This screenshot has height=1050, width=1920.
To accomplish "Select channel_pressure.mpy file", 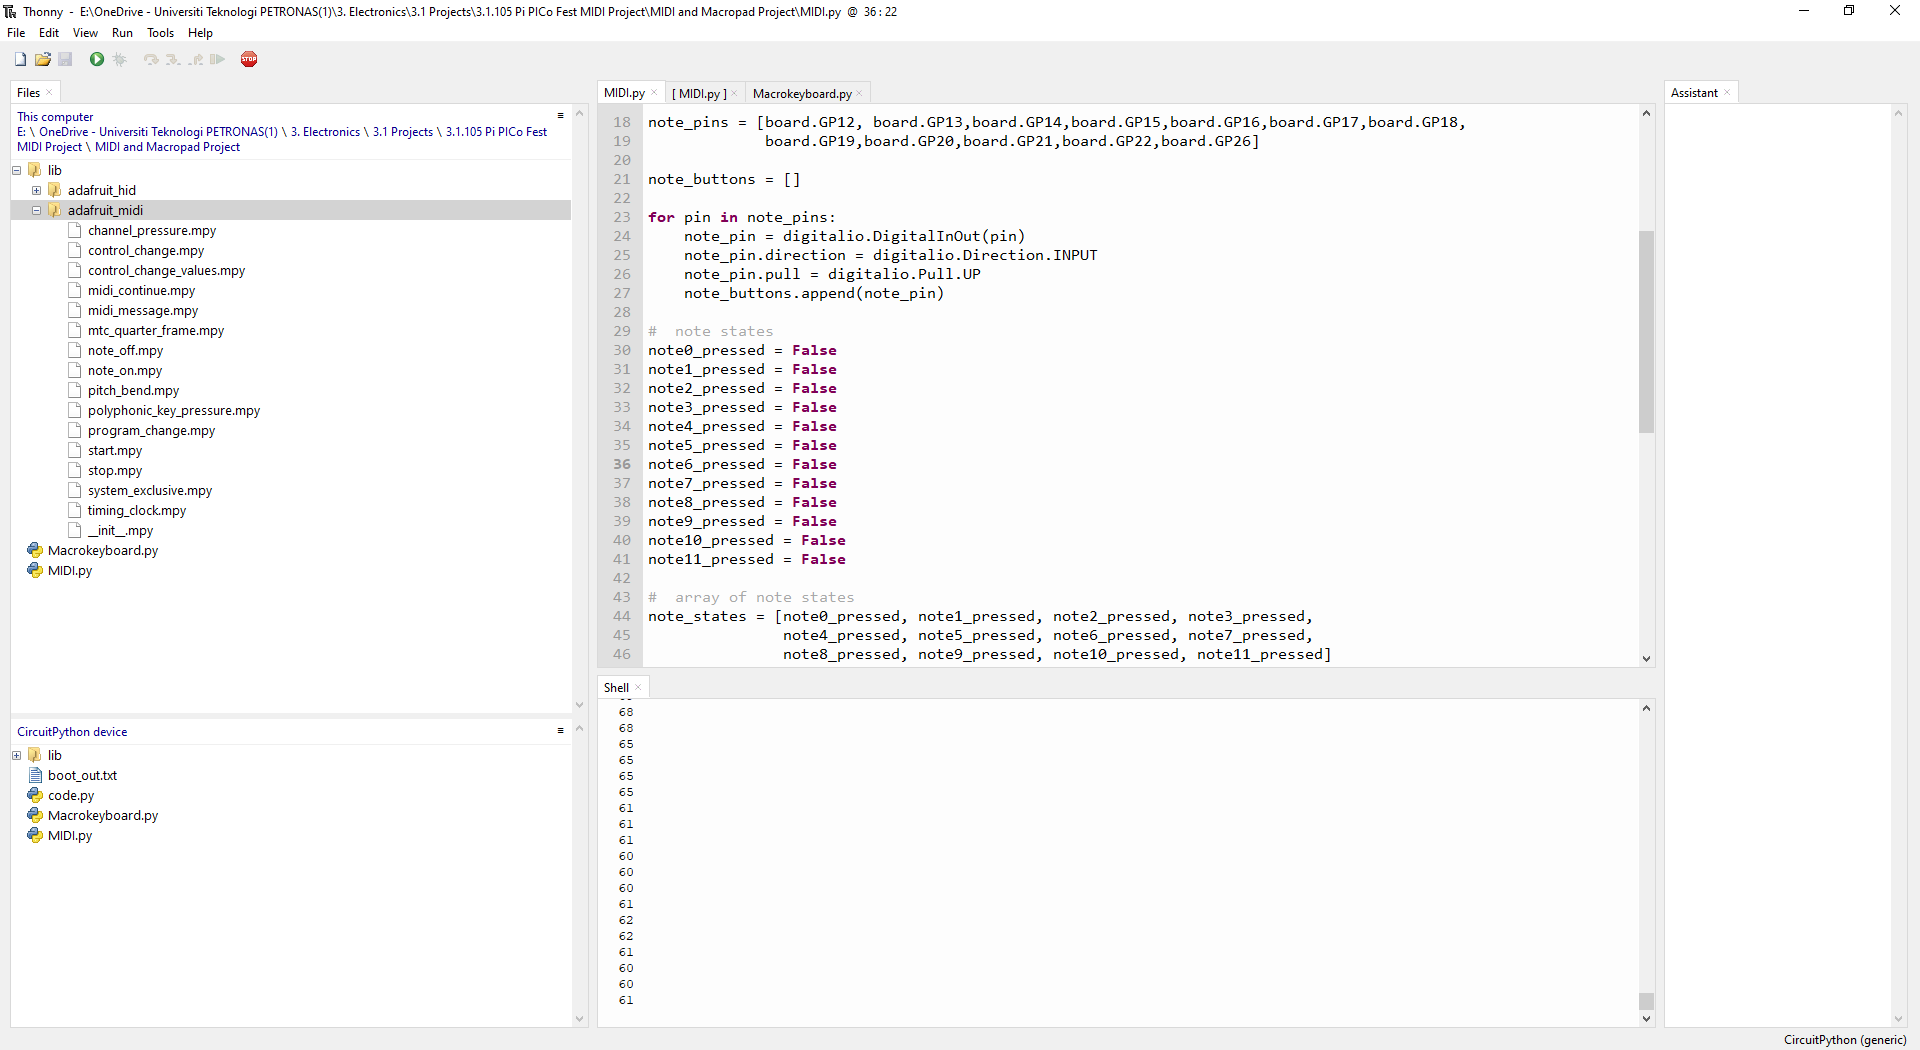I will [x=151, y=231].
